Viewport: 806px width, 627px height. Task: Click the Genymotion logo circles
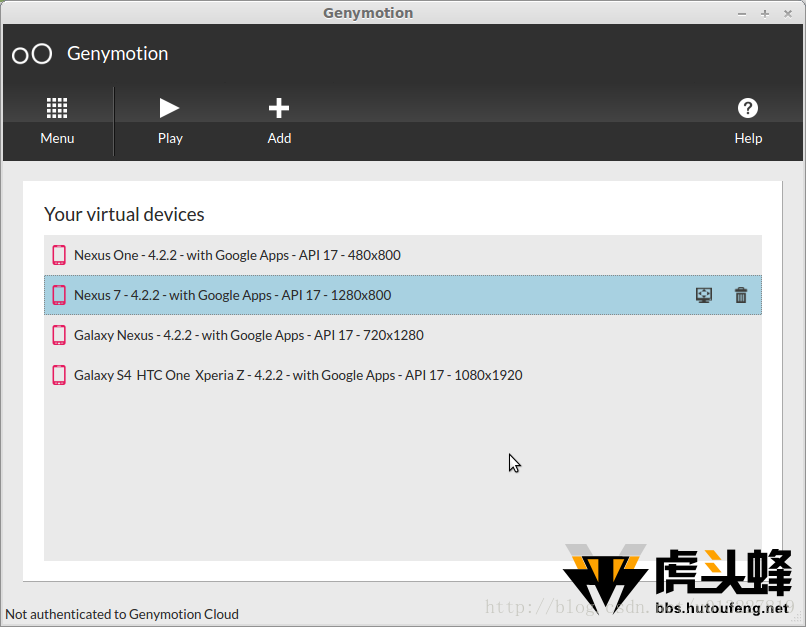click(x=32, y=54)
